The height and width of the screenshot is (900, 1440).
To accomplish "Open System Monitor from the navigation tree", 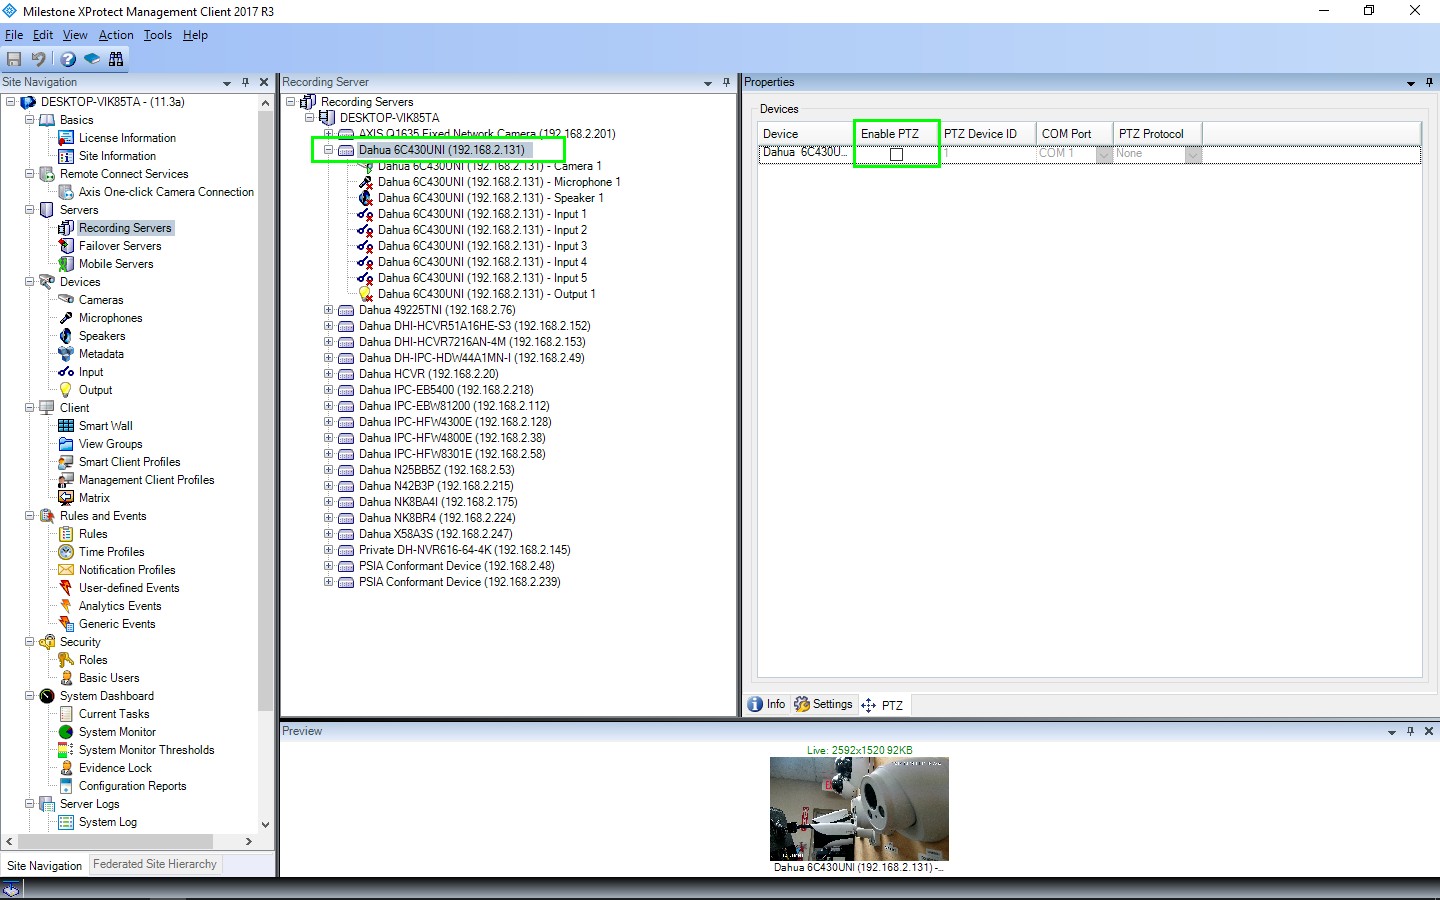I will tap(117, 732).
